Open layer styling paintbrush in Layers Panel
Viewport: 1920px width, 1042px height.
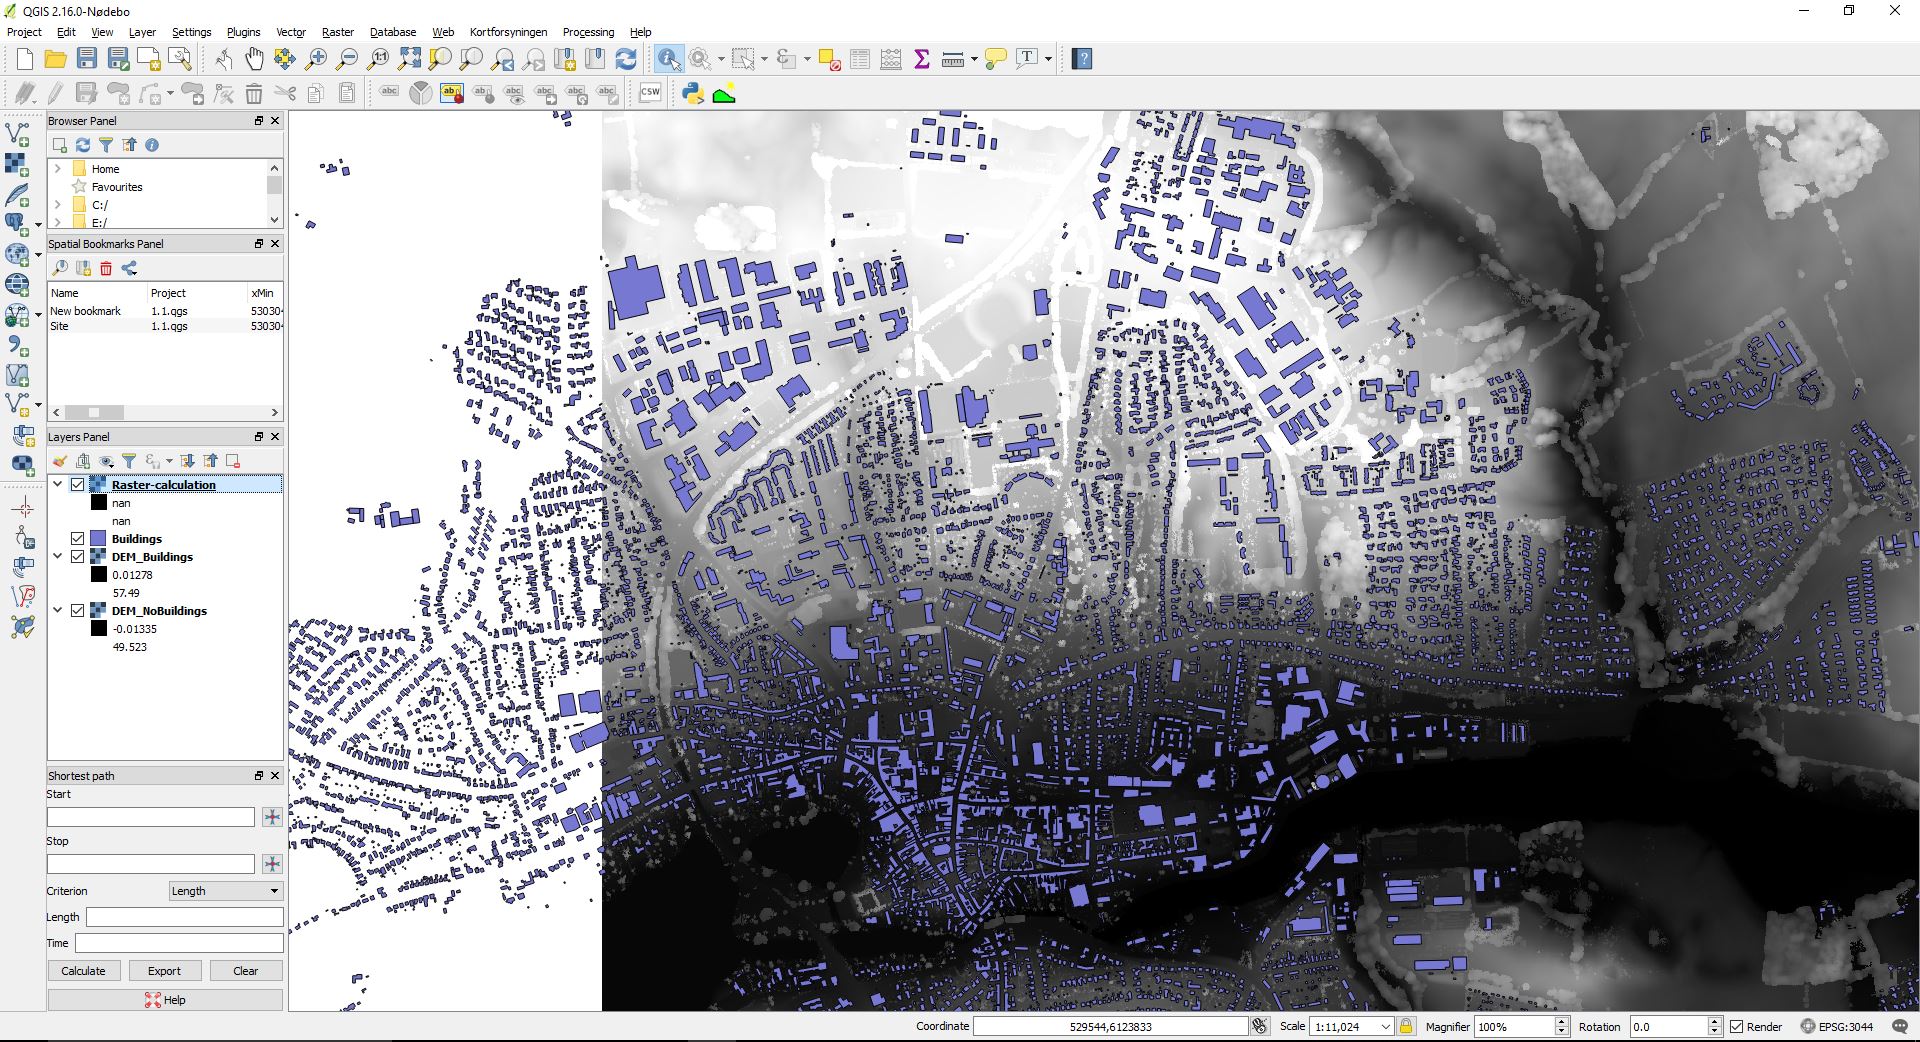[60, 461]
